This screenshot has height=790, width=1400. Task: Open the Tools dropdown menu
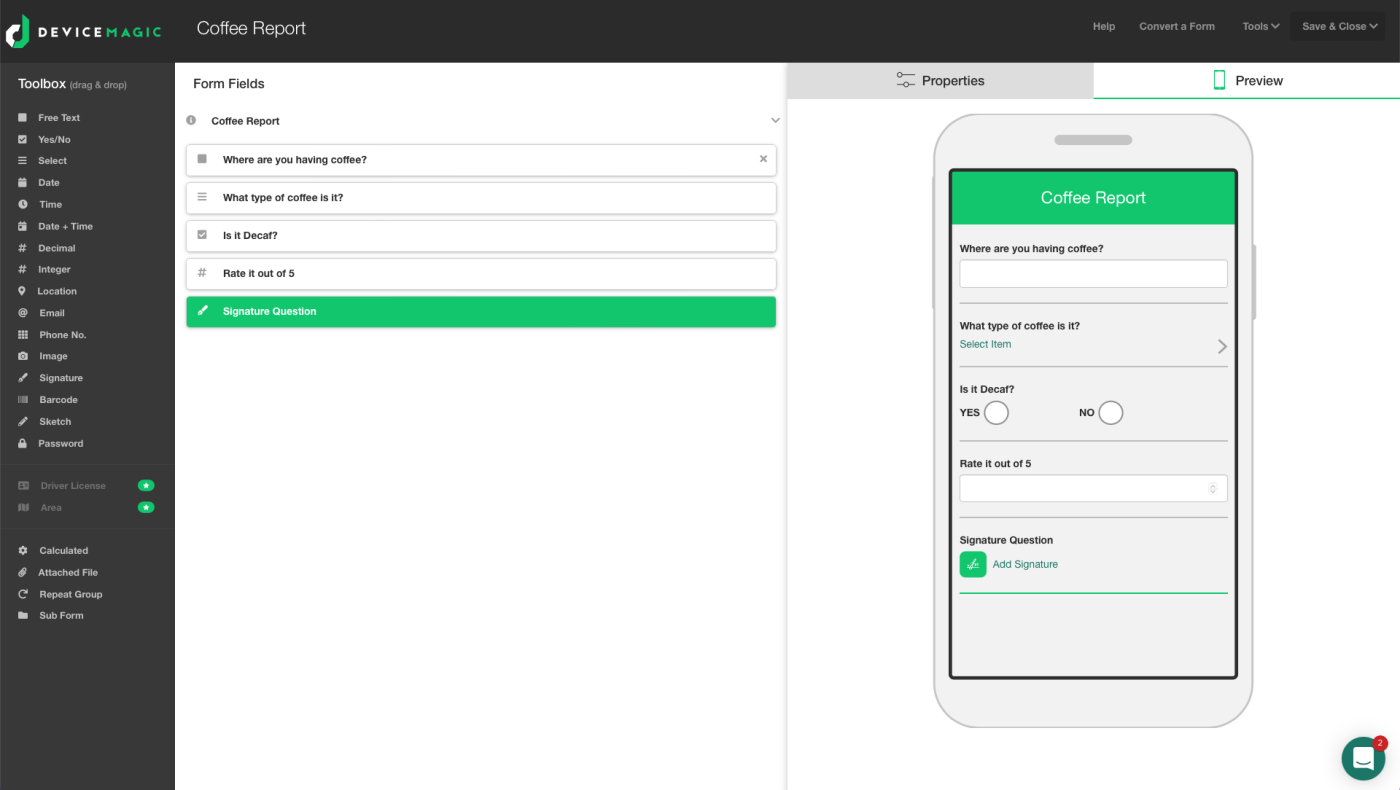click(x=1260, y=27)
